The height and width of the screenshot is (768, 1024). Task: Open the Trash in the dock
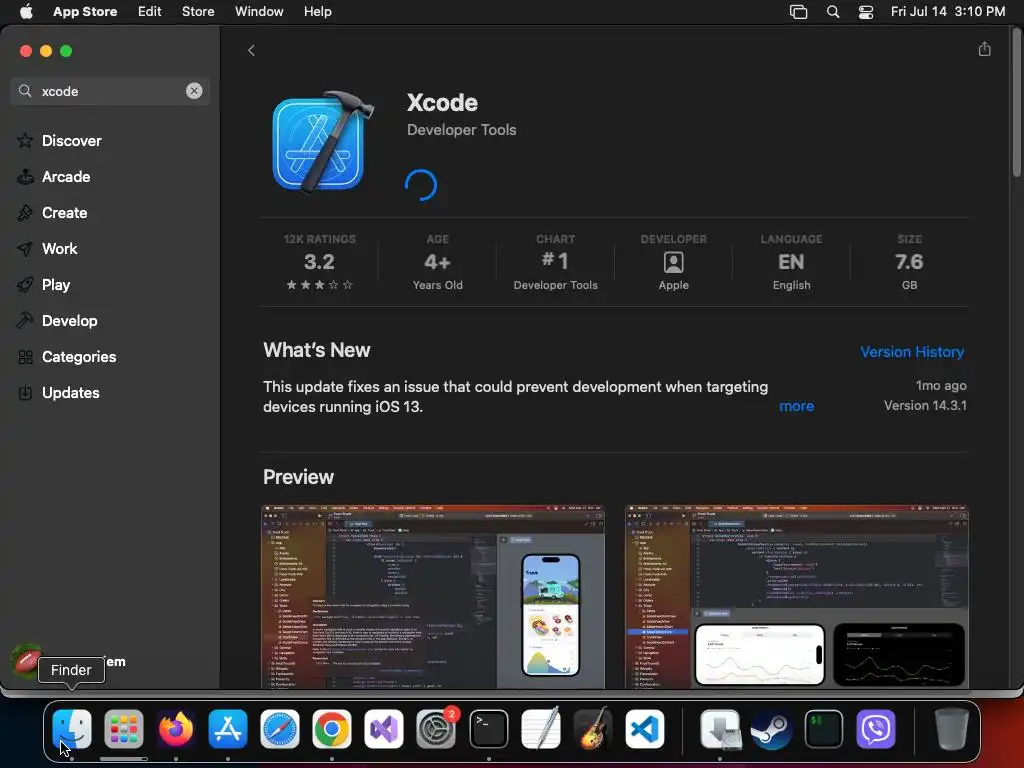(x=952, y=729)
